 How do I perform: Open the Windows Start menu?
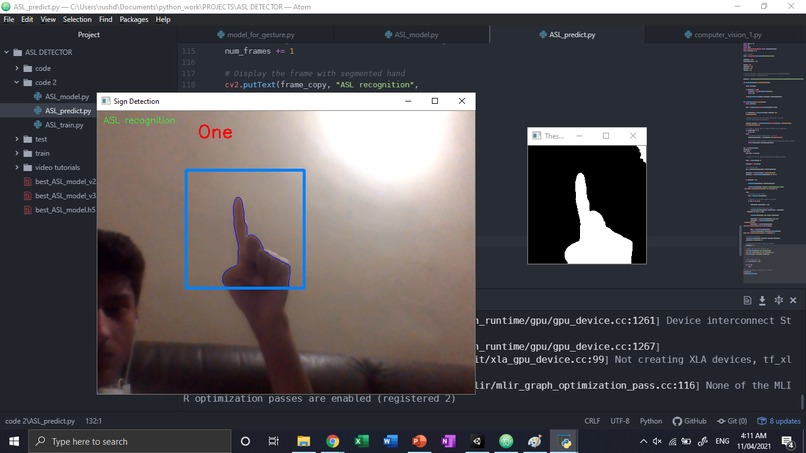[x=14, y=441]
